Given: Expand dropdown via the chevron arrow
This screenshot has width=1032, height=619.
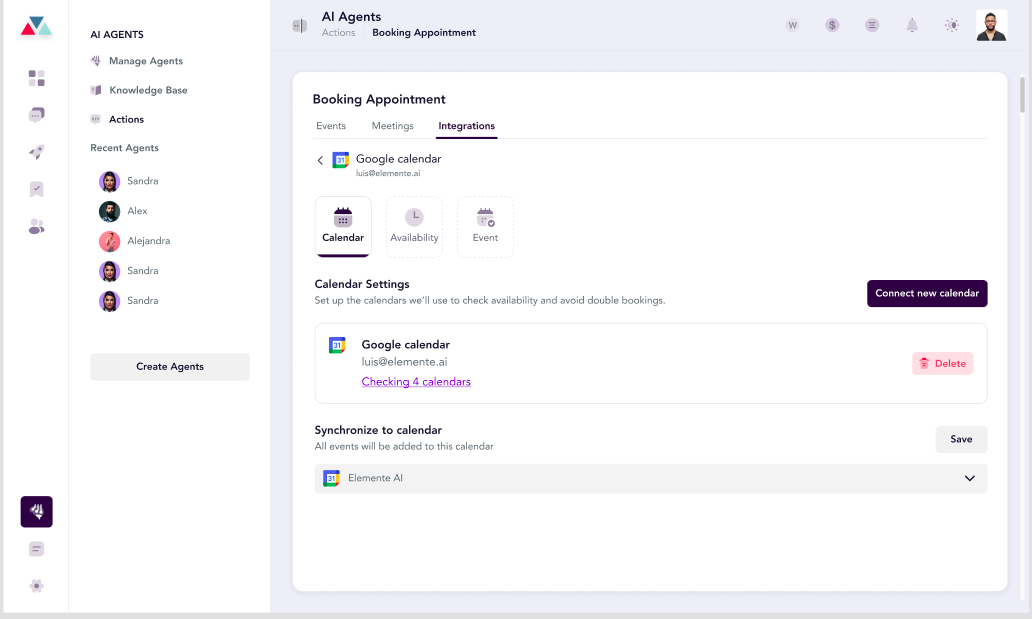Looking at the screenshot, I should (969, 479).
